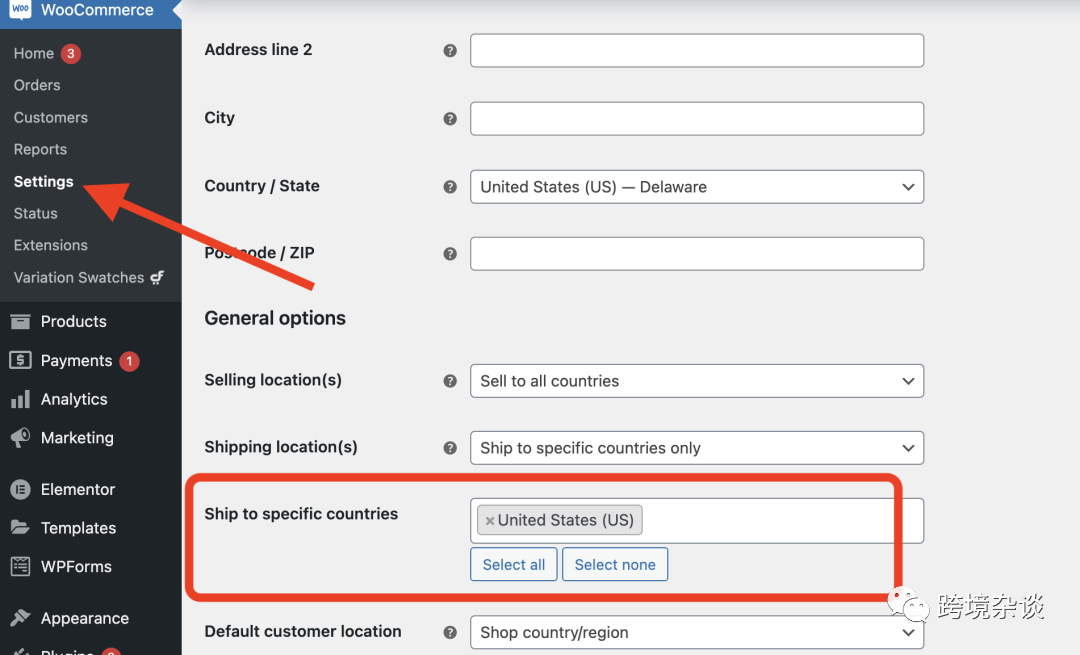Viewport: 1080px width, 655px height.
Task: Open Selling location(s) dropdown
Action: [696, 381]
